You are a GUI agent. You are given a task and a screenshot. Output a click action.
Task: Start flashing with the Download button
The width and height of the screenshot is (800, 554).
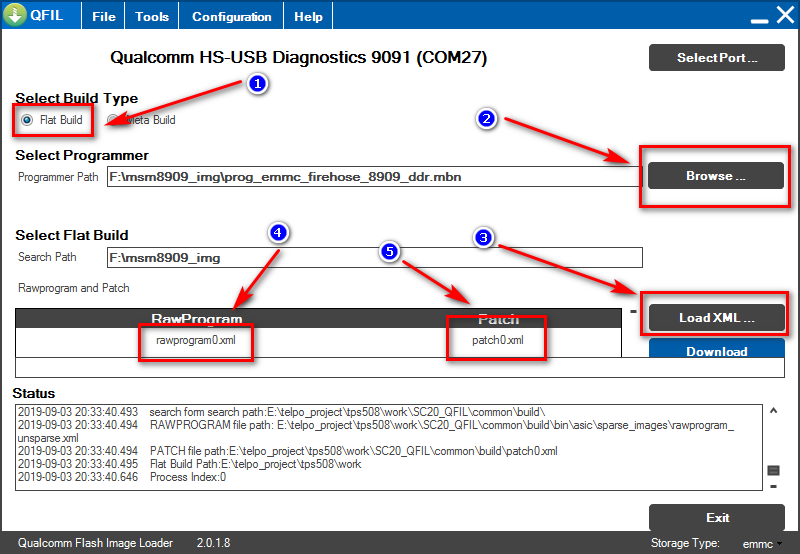(x=716, y=349)
